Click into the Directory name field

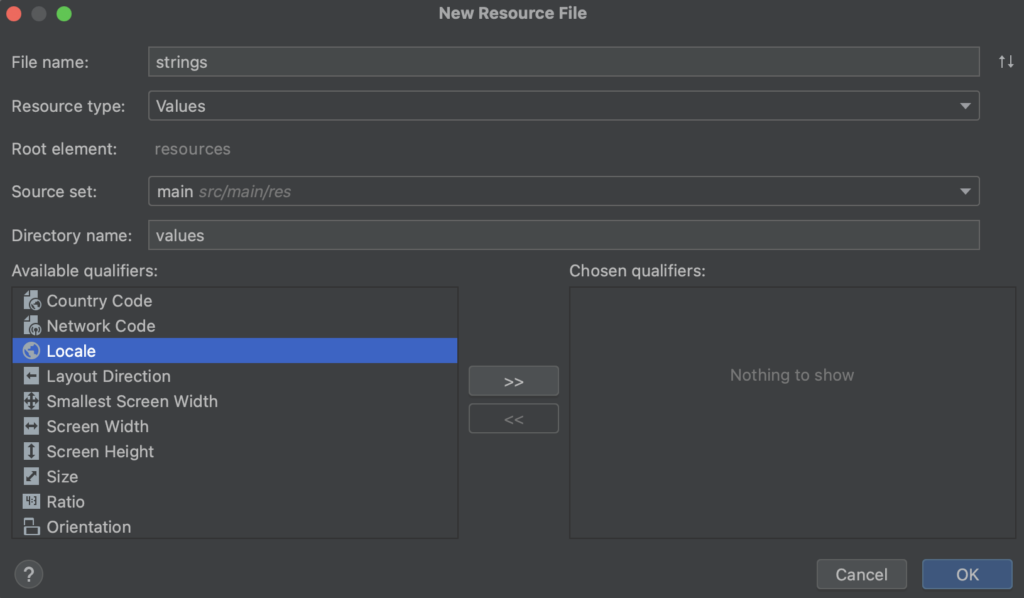tap(563, 236)
